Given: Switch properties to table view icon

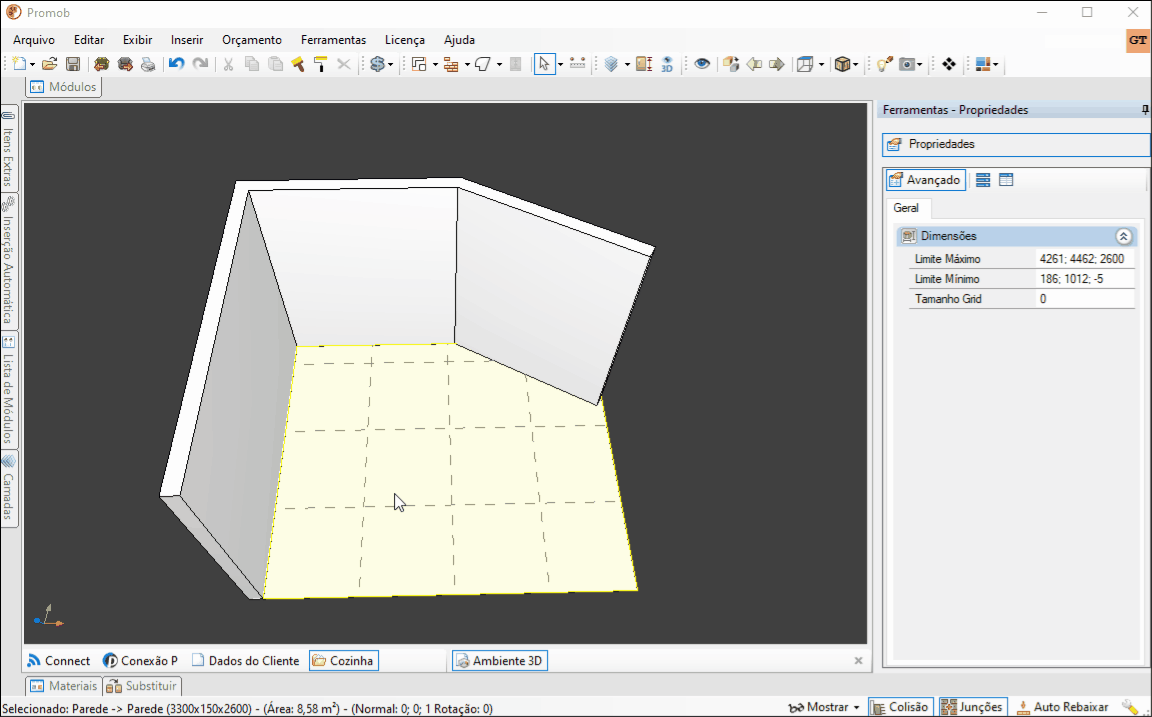Looking at the screenshot, I should [x=1006, y=180].
